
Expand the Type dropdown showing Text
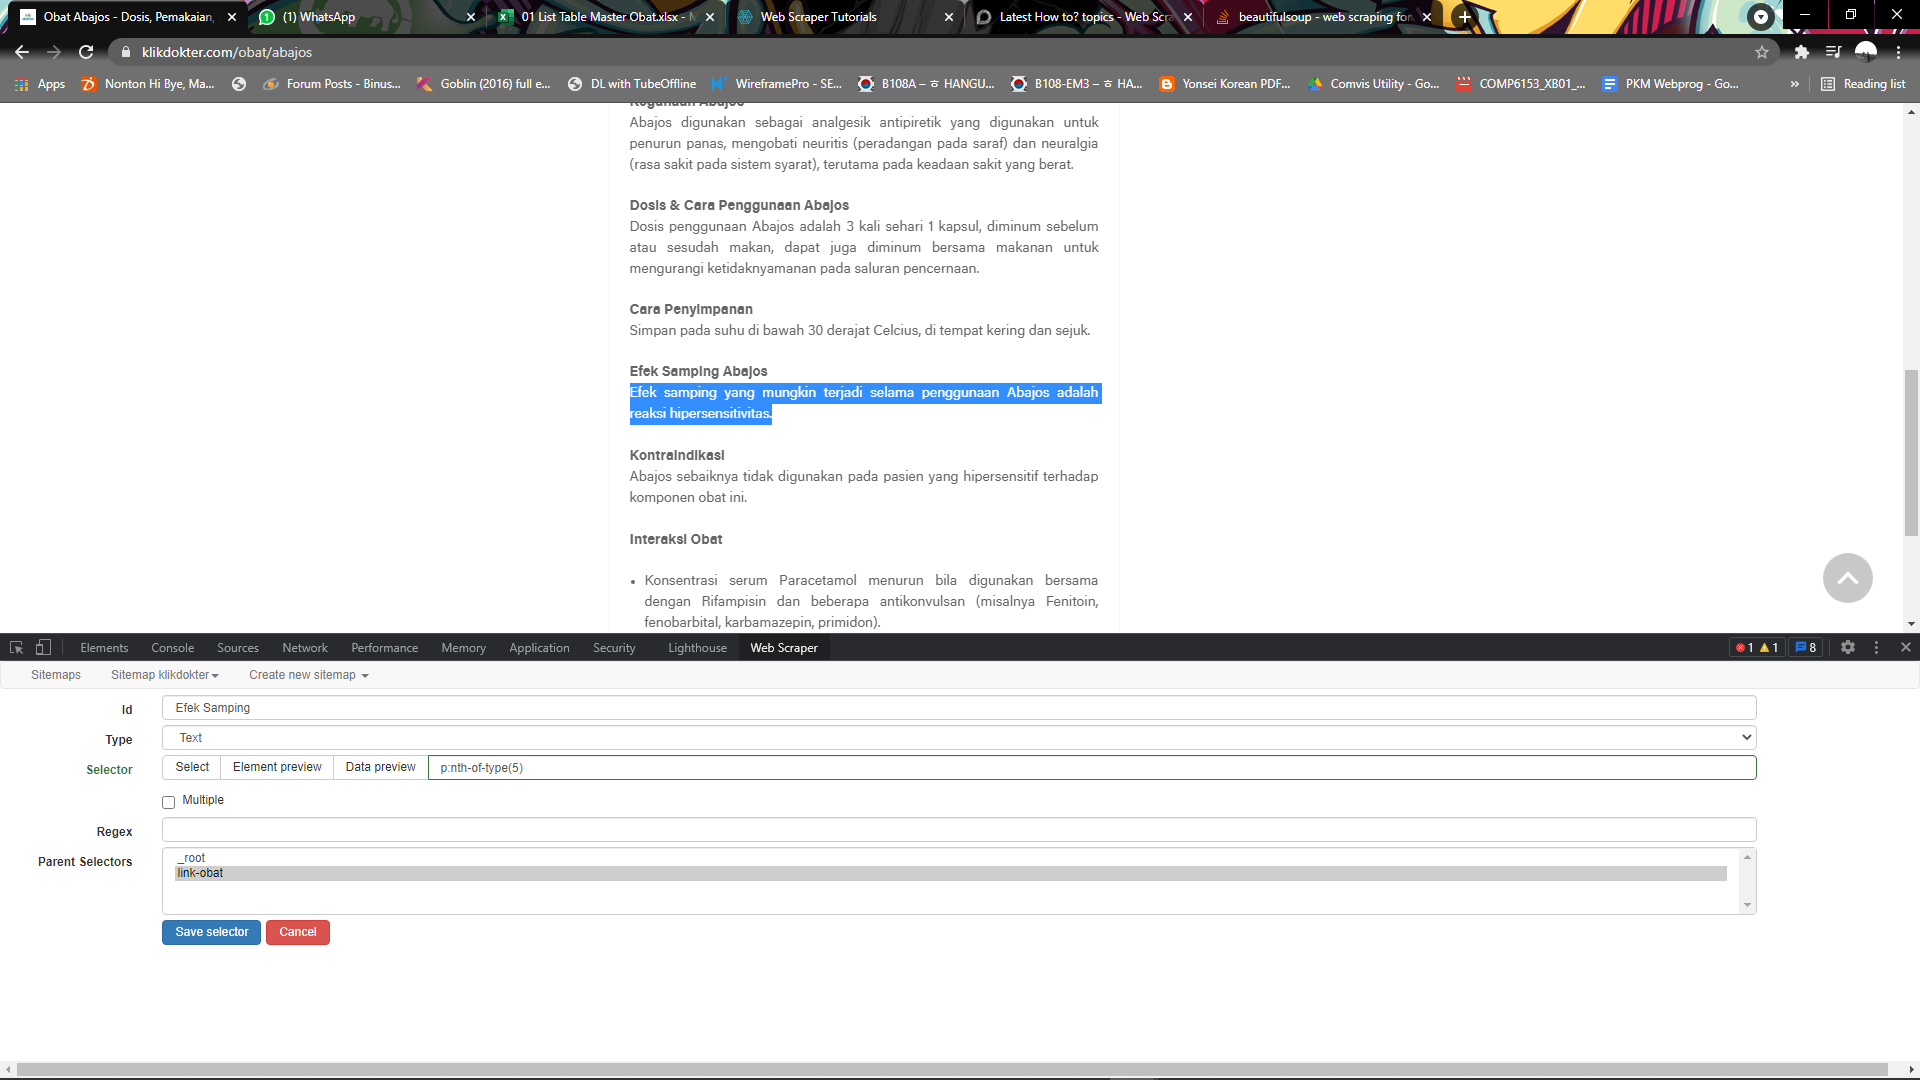[x=958, y=738]
